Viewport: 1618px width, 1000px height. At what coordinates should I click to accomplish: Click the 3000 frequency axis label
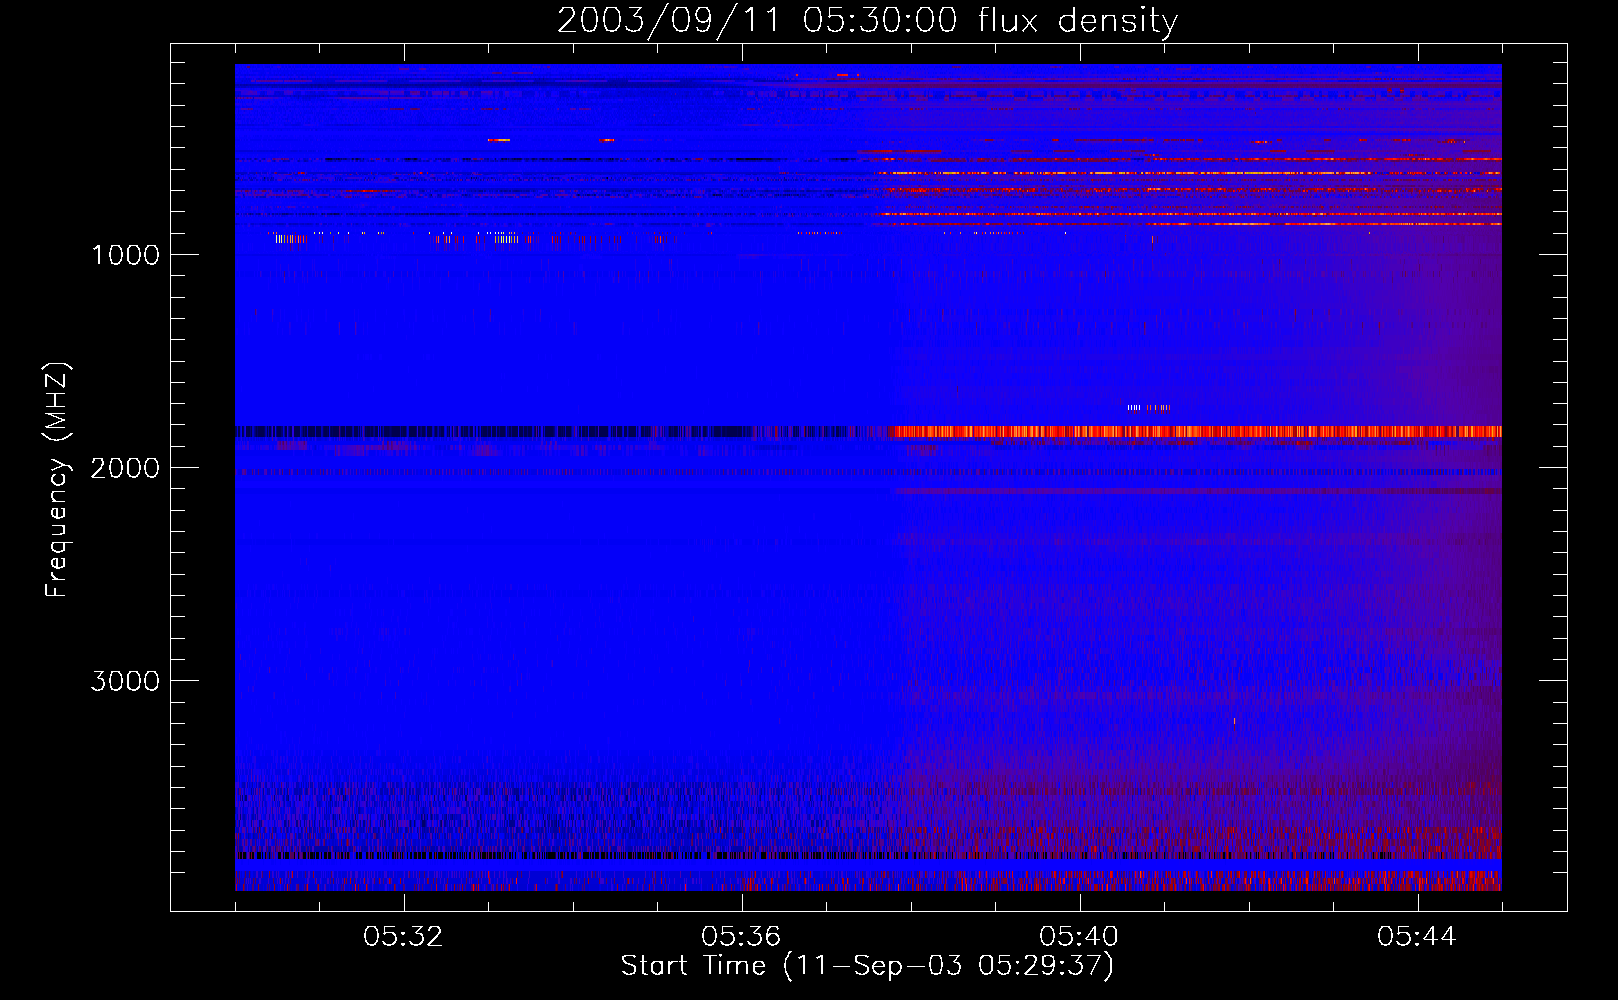click(x=125, y=681)
